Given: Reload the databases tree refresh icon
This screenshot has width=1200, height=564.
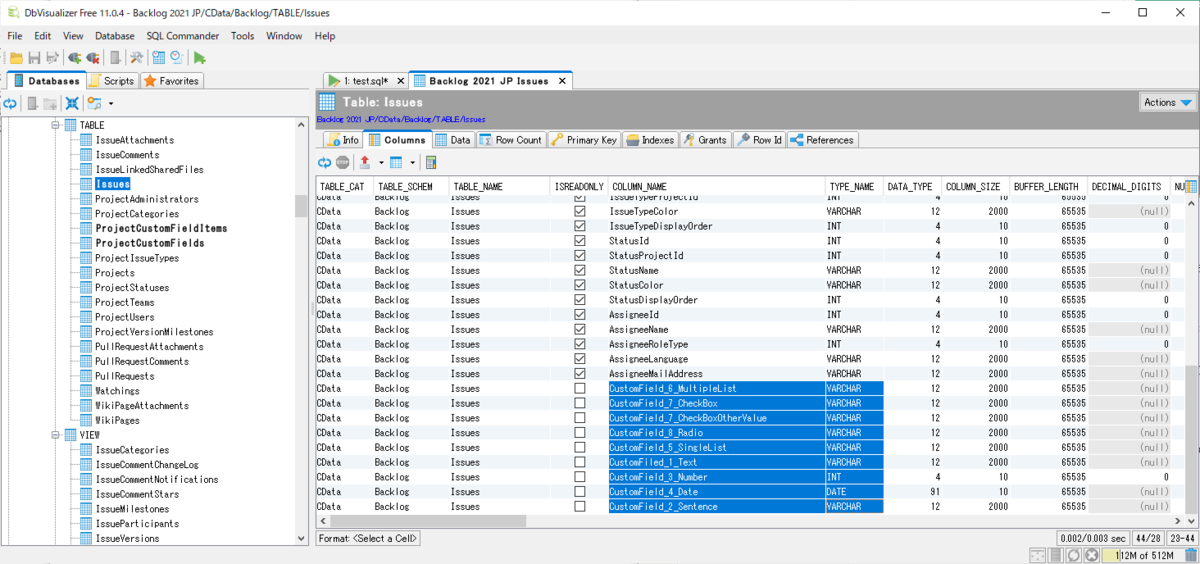Looking at the screenshot, I should coord(10,103).
